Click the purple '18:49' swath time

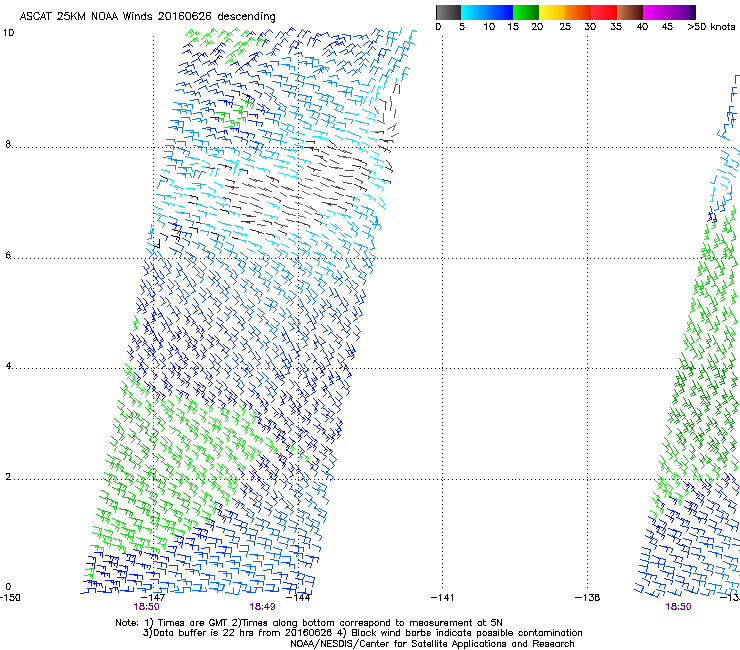262,607
